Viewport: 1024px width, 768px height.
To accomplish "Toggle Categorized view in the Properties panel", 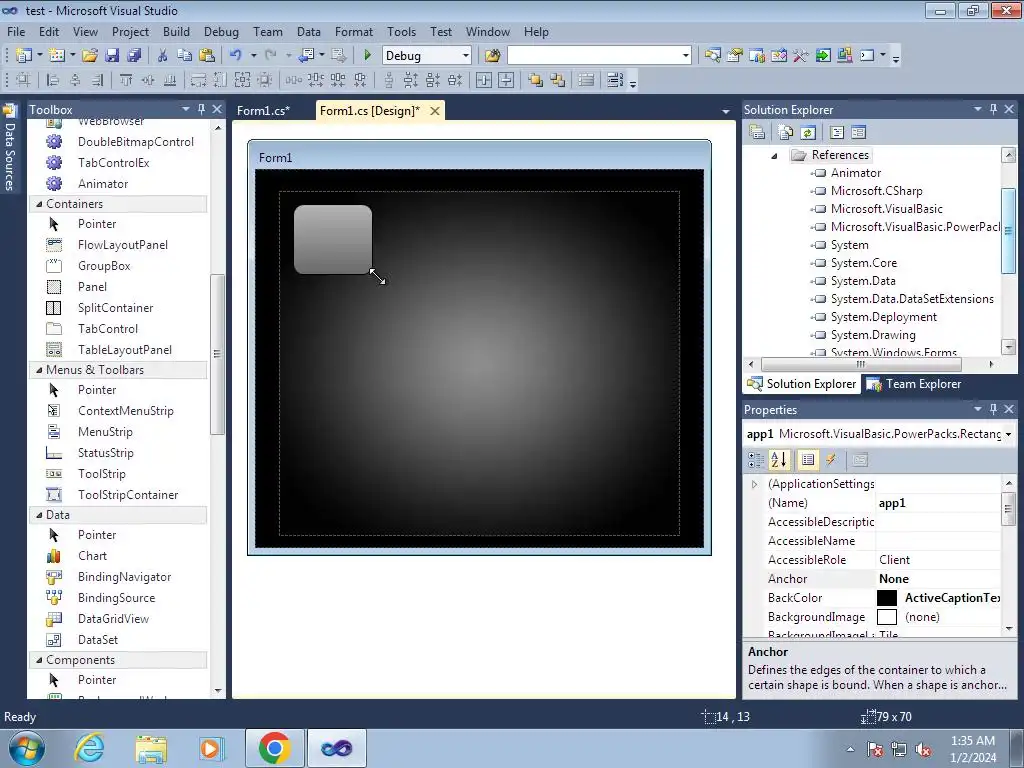I will pyautogui.click(x=756, y=460).
